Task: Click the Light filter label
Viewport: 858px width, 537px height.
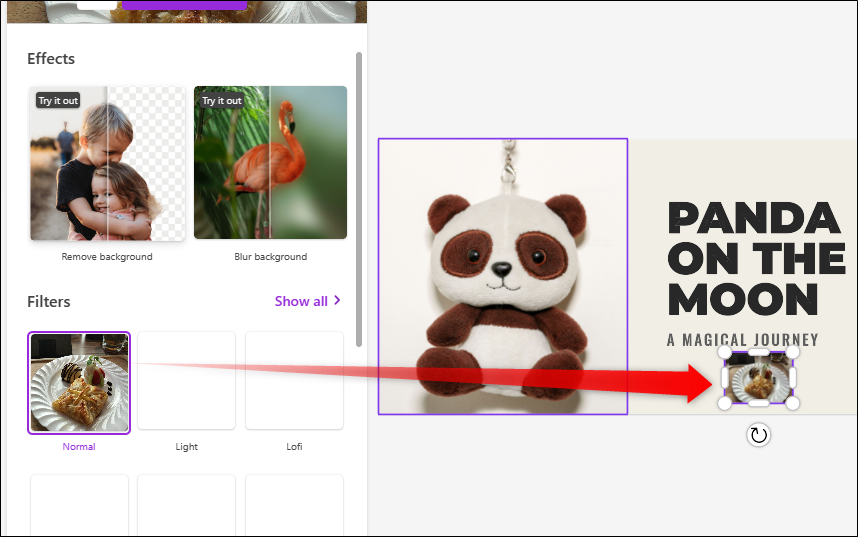Action: [187, 447]
